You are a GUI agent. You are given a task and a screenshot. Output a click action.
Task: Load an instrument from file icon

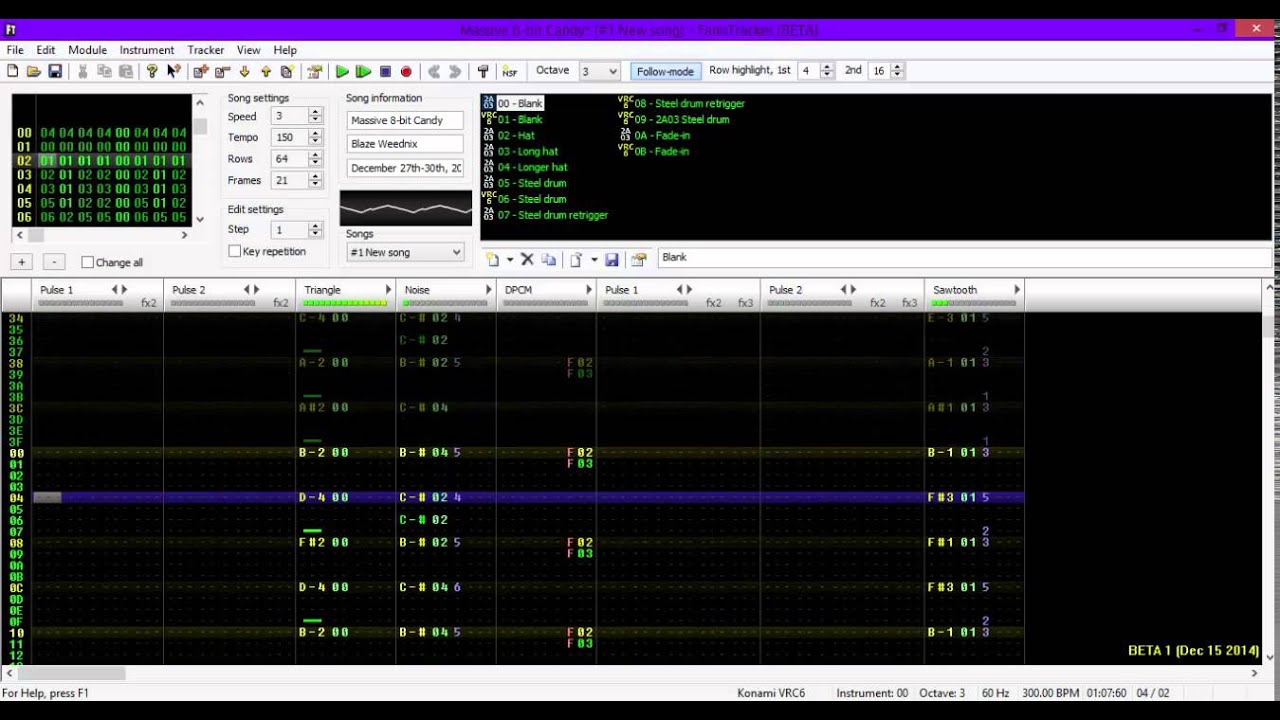pos(576,259)
